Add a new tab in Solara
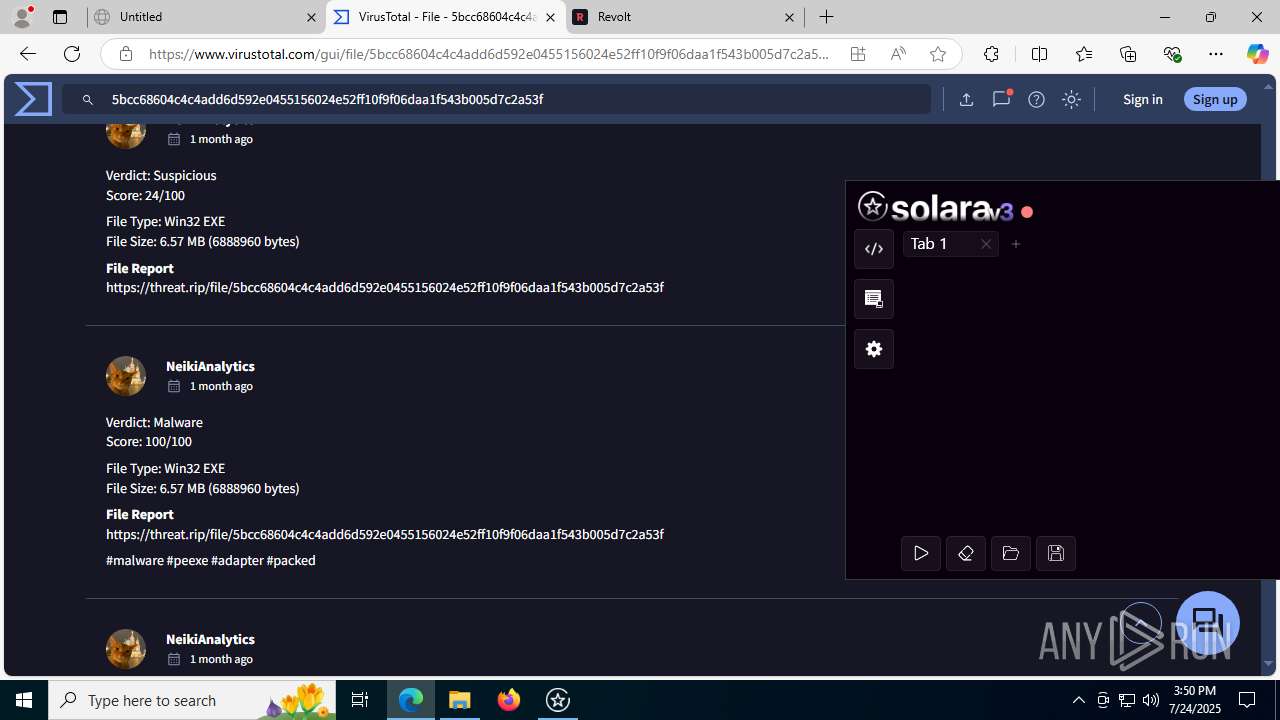This screenshot has width=1280, height=720. tap(1016, 244)
